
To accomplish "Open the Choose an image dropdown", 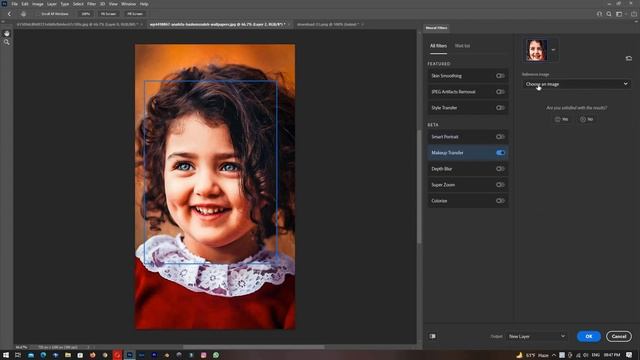I will [576, 84].
